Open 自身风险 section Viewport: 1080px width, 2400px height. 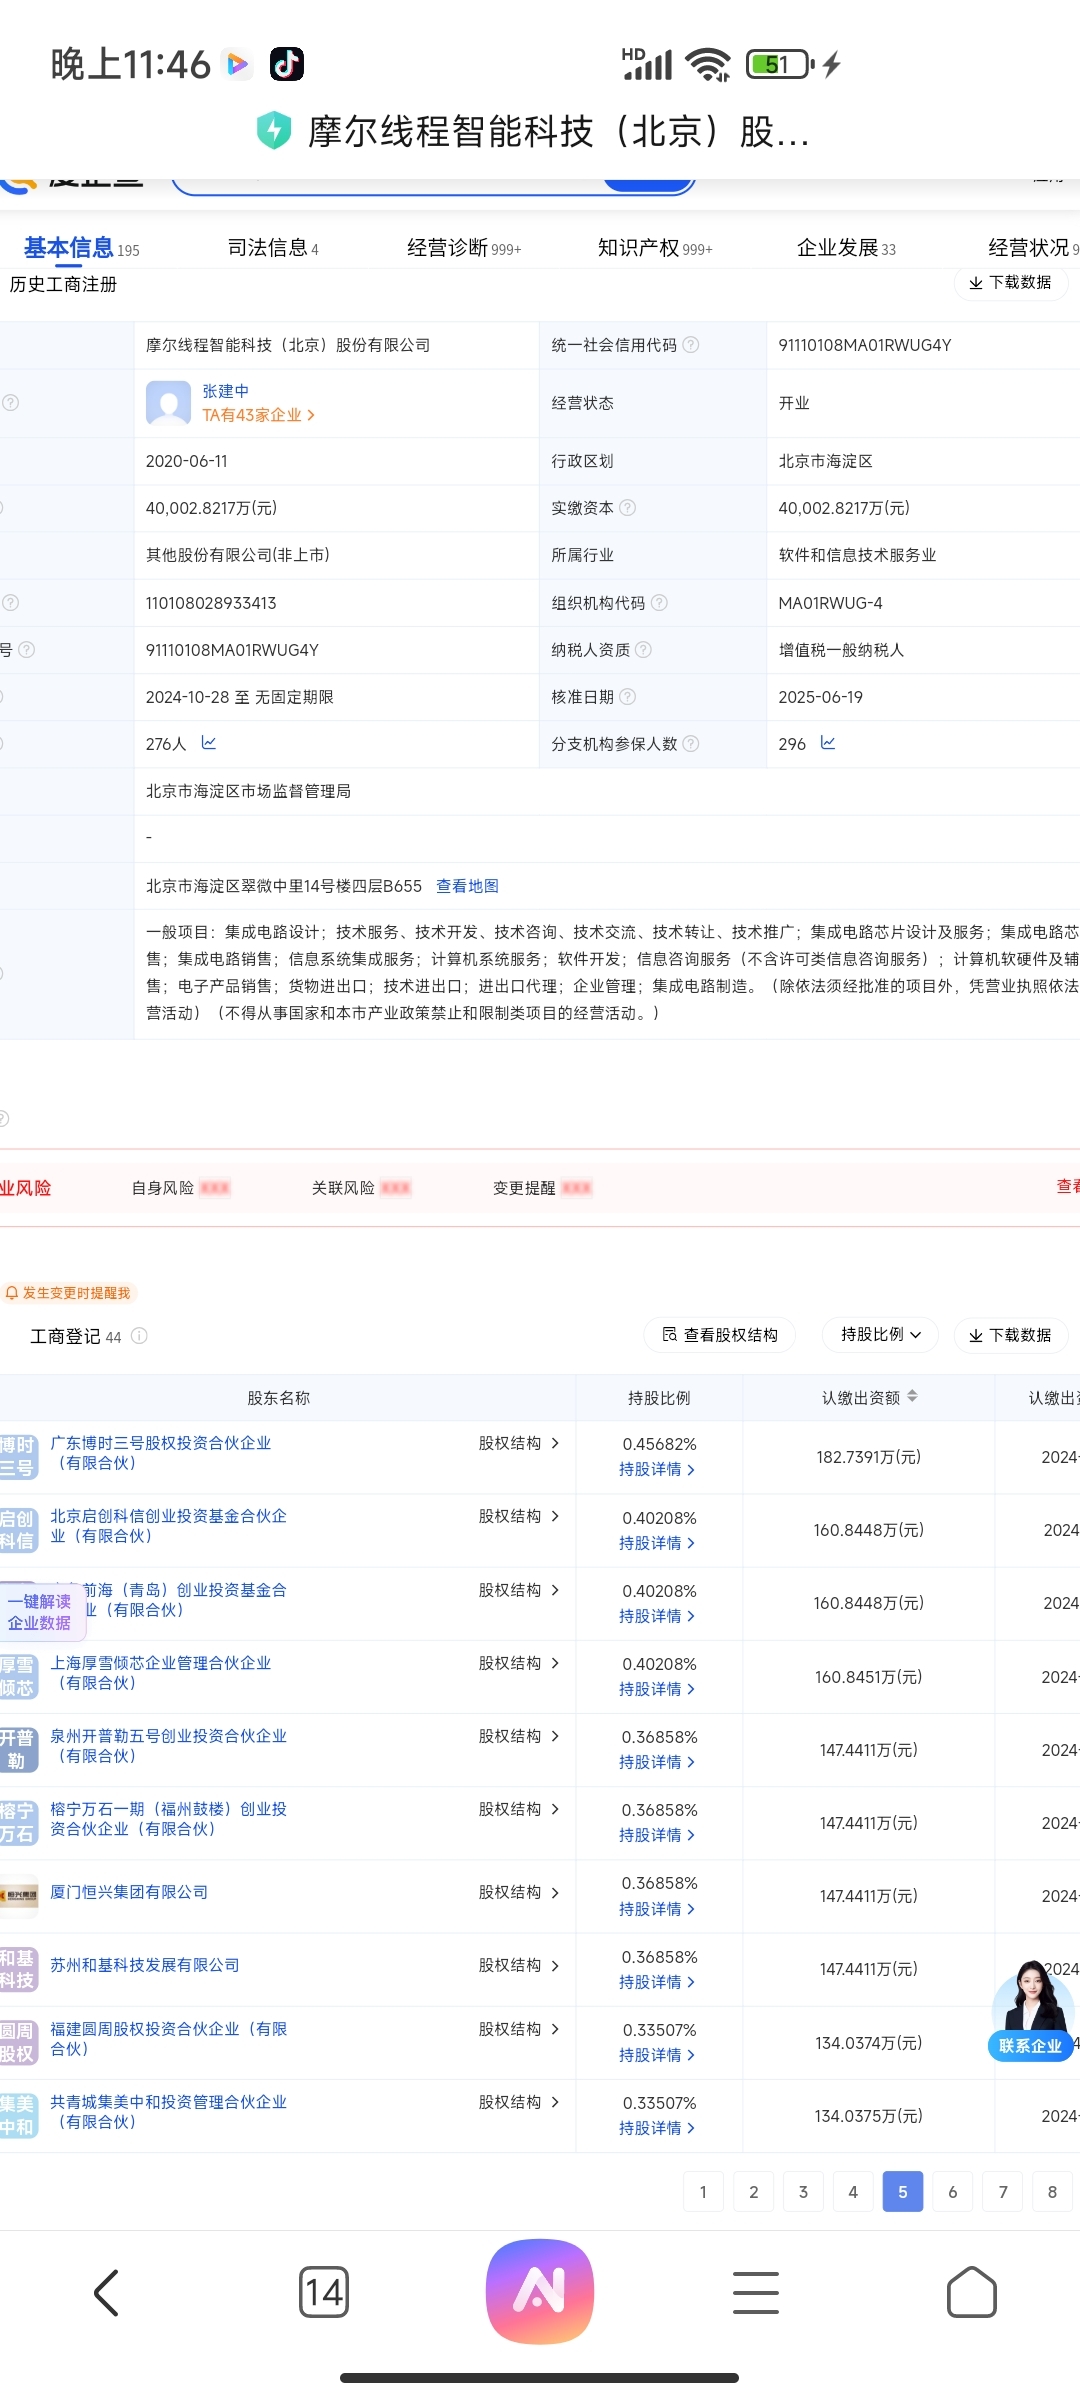pos(180,1188)
